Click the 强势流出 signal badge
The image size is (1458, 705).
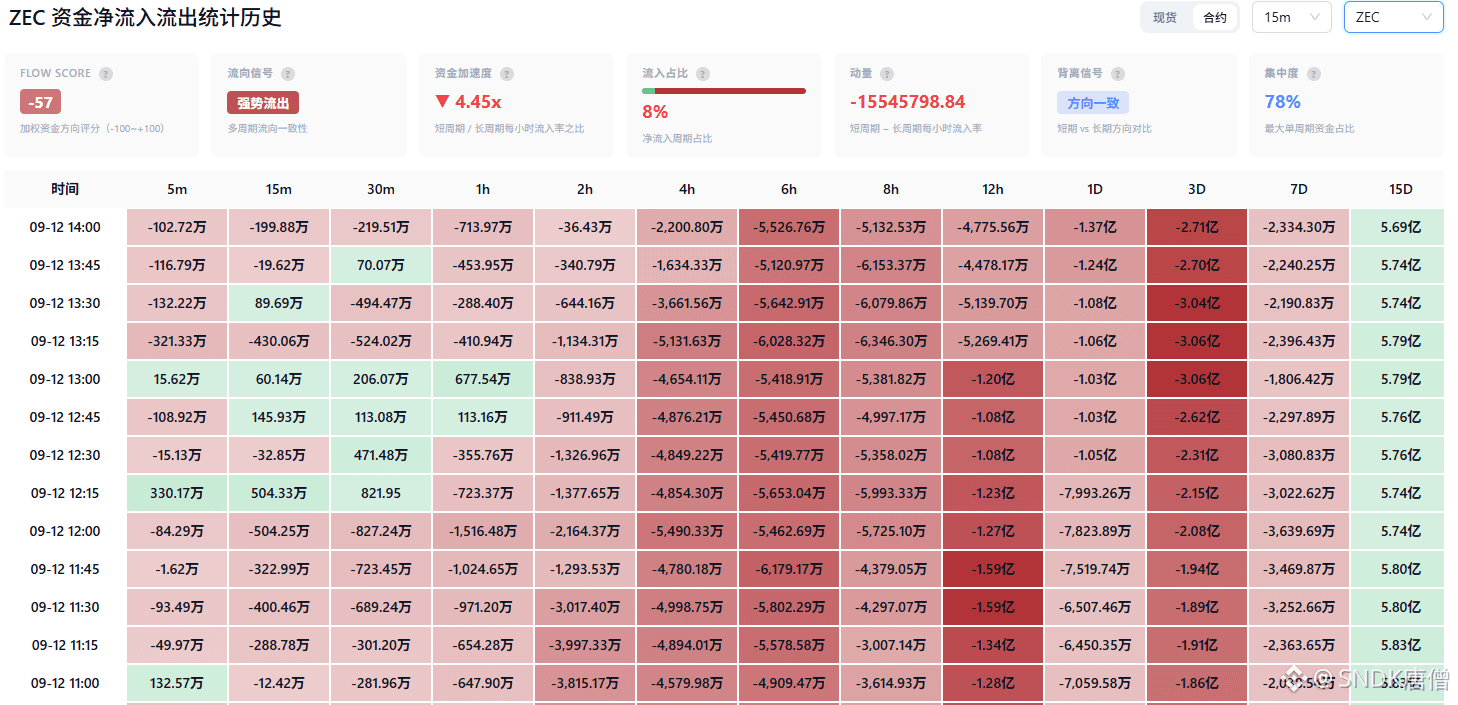263,103
